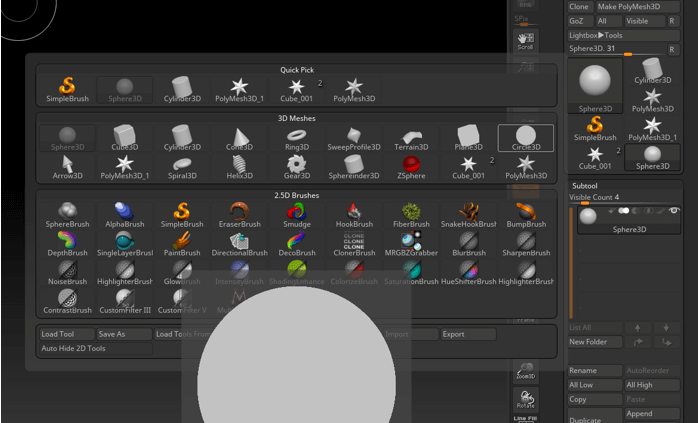Pick the Sphereinder3D primitive
The width and height of the screenshot is (698, 423).
coord(354,167)
